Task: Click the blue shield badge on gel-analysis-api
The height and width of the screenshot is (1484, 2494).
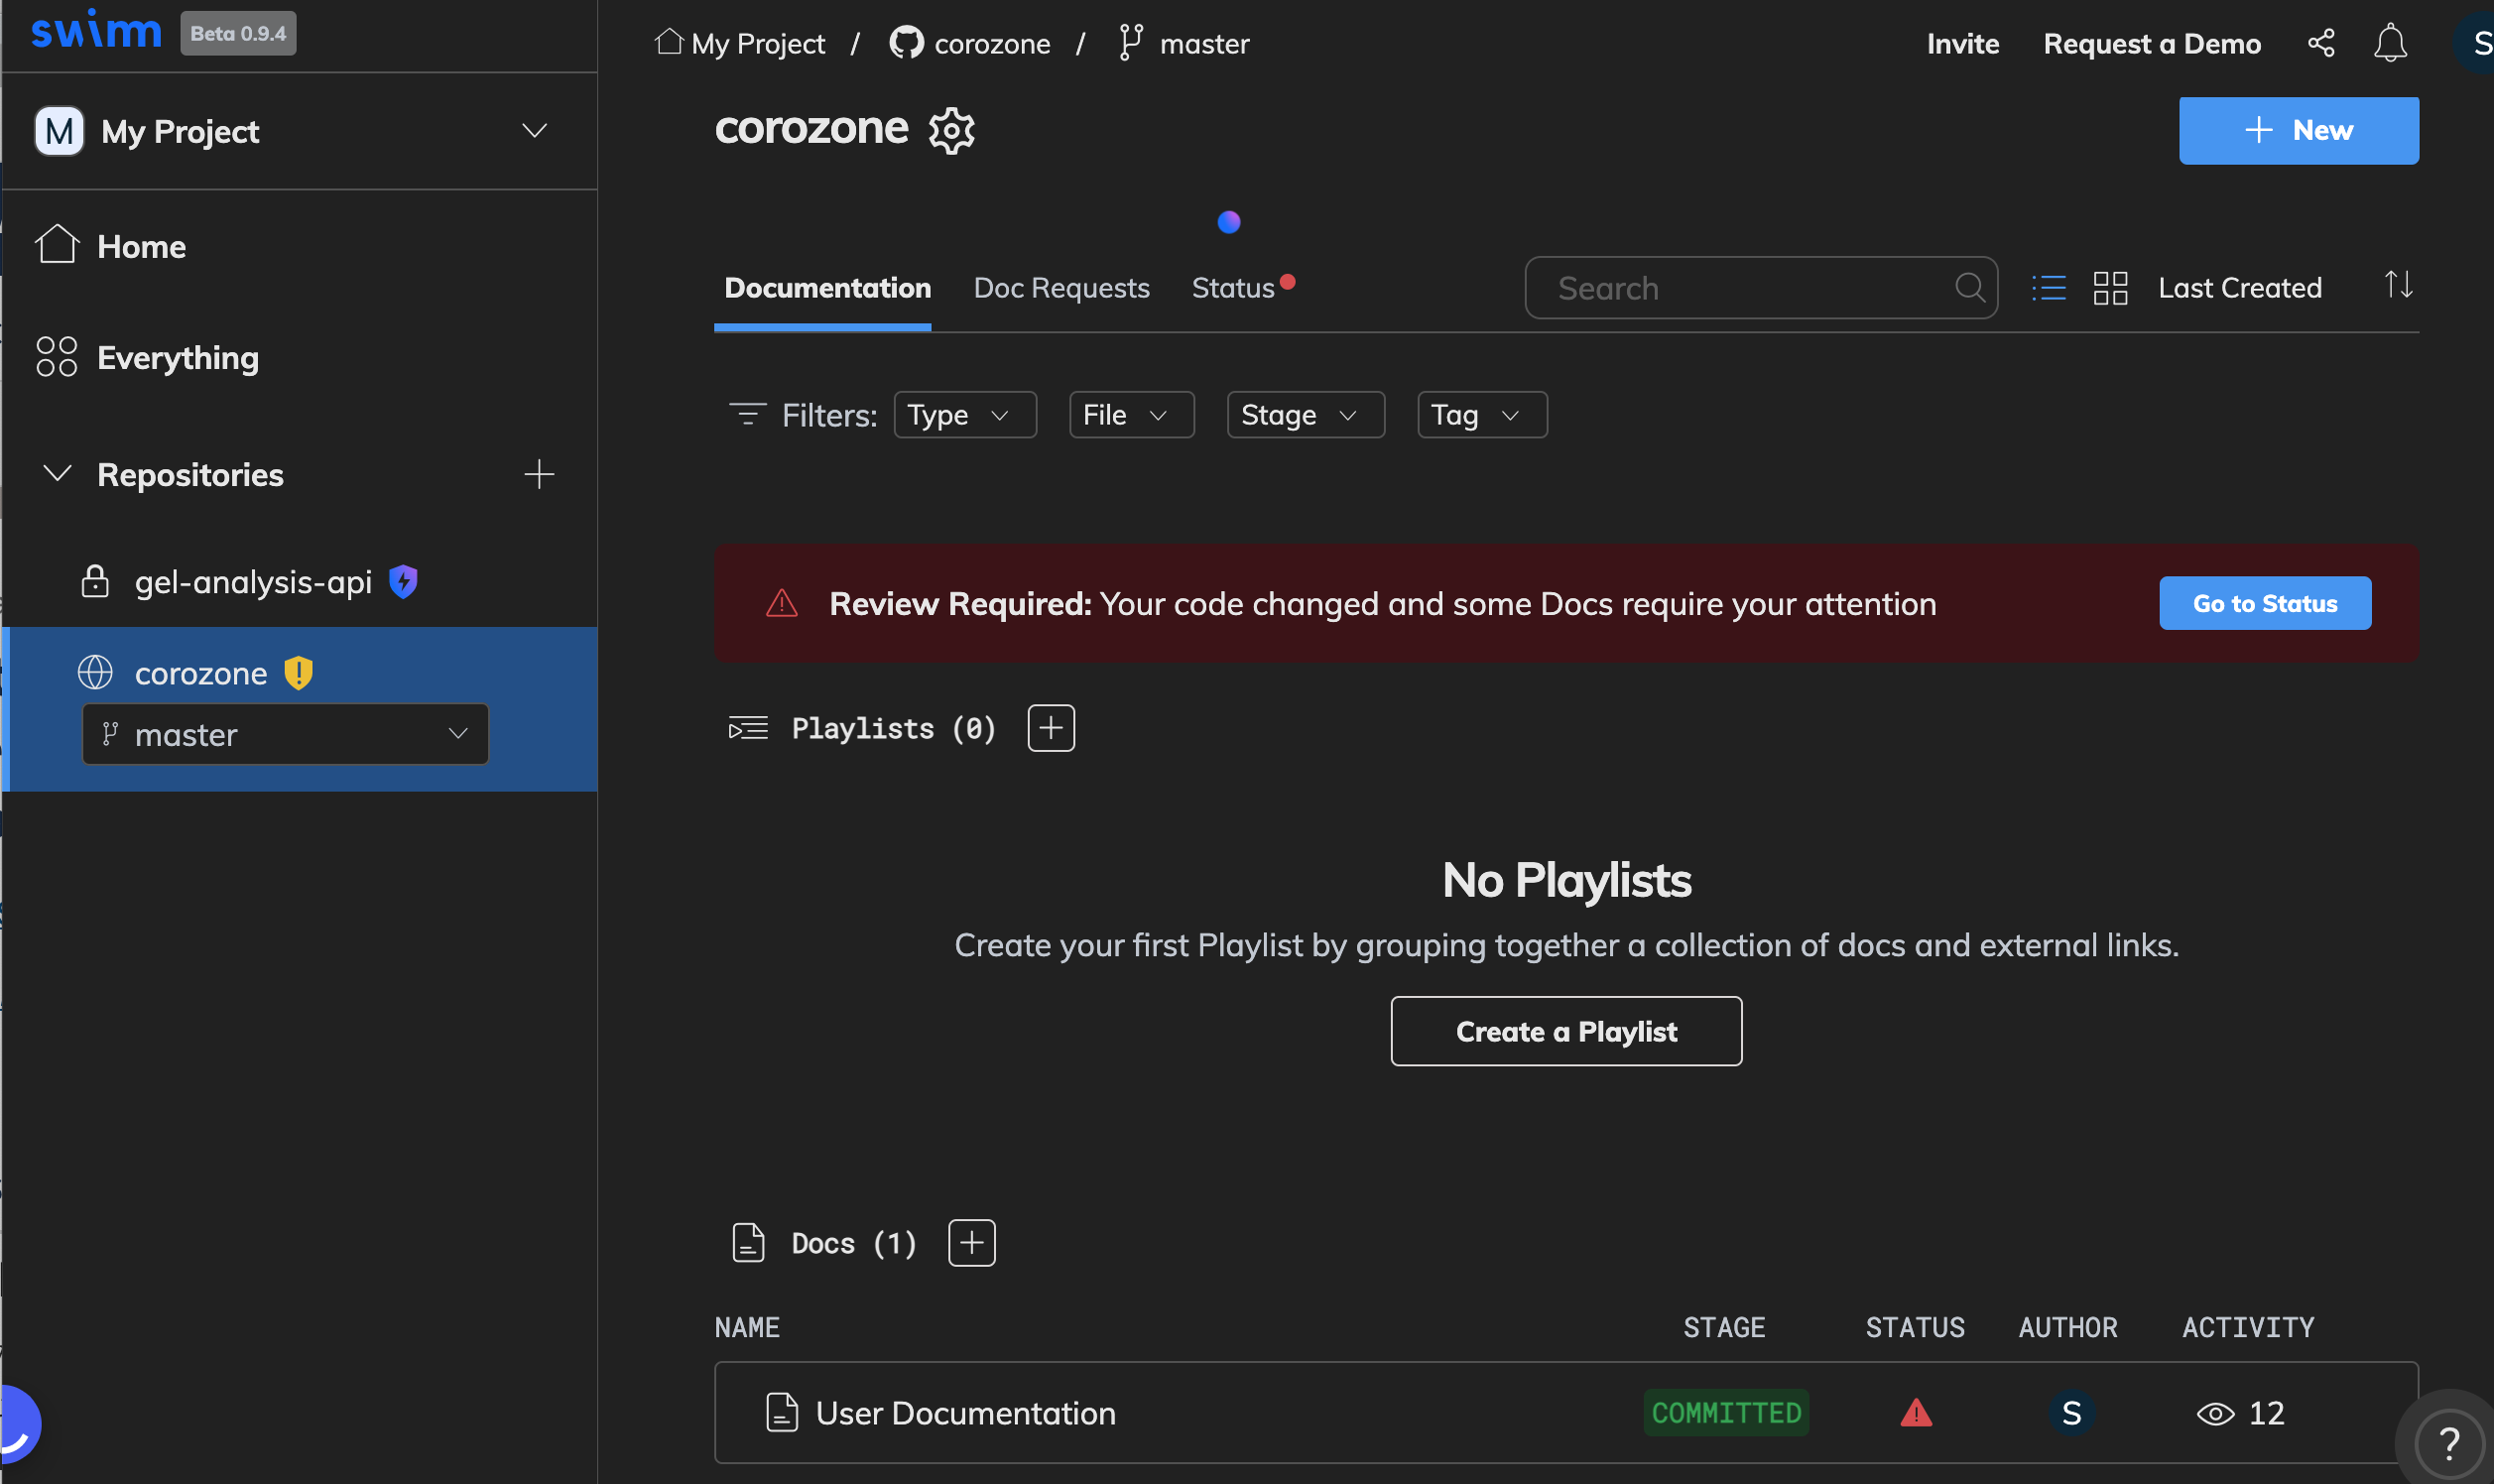Action: pos(403,581)
